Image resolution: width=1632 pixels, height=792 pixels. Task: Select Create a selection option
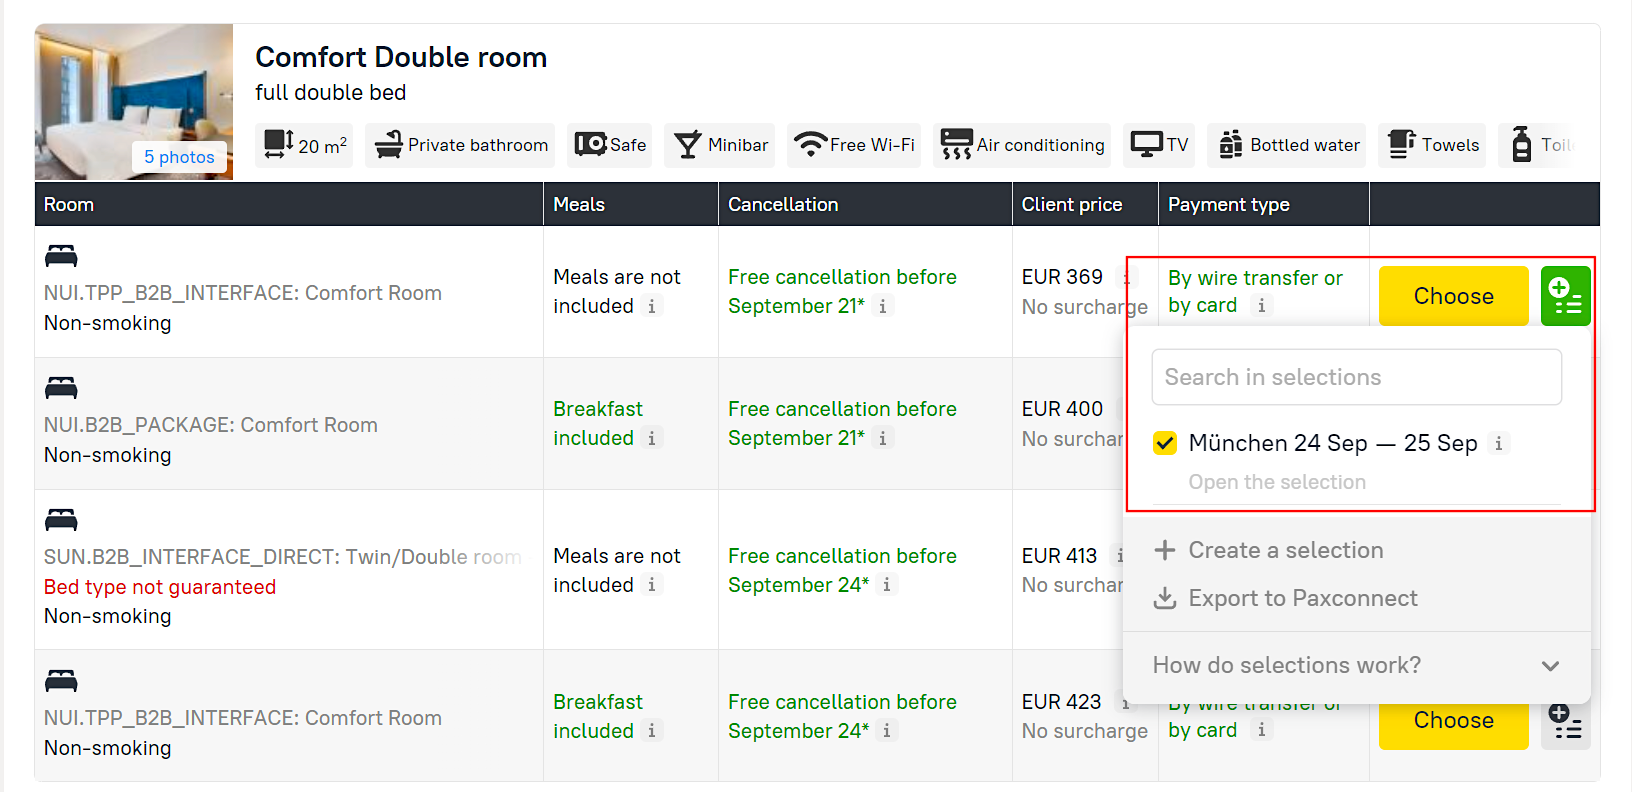(x=1285, y=550)
